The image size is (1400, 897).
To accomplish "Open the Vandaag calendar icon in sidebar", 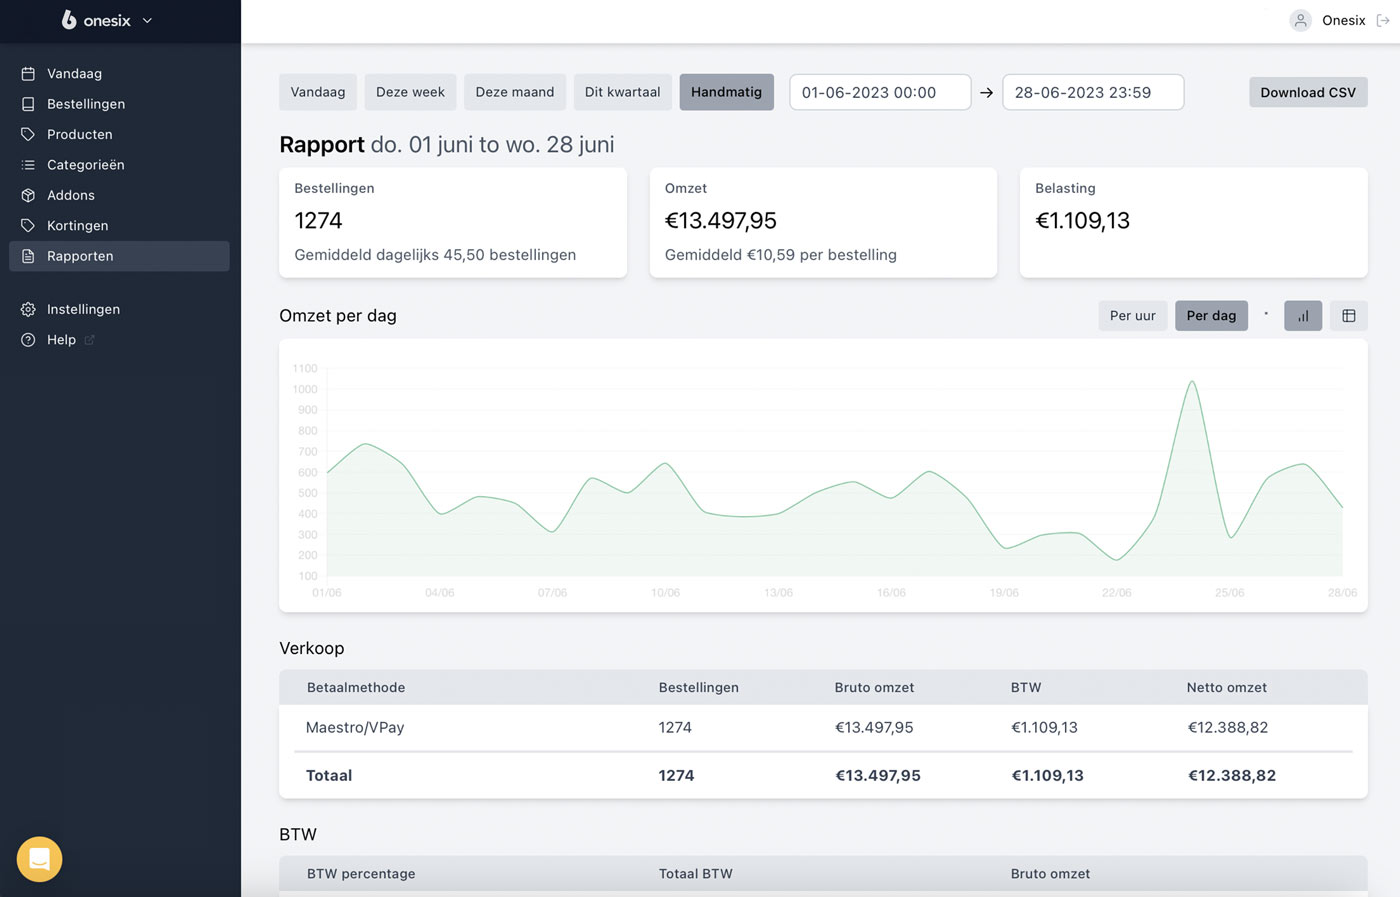I will (x=26, y=73).
